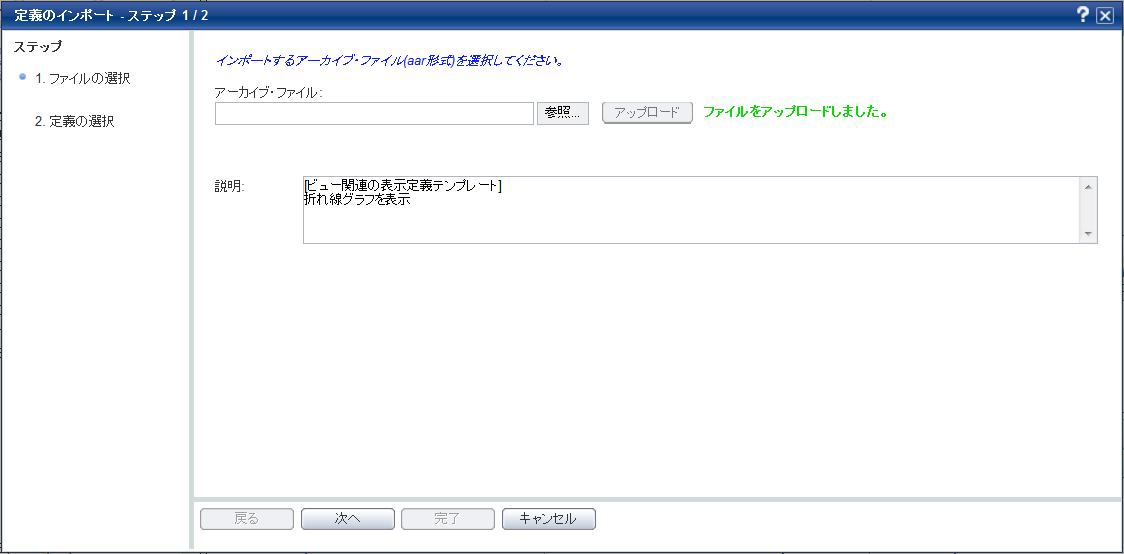Image resolution: width=1124 pixels, height=554 pixels.
Task: Click the [ビュー関連の表示定義テンプレート] line
Action: [402, 187]
